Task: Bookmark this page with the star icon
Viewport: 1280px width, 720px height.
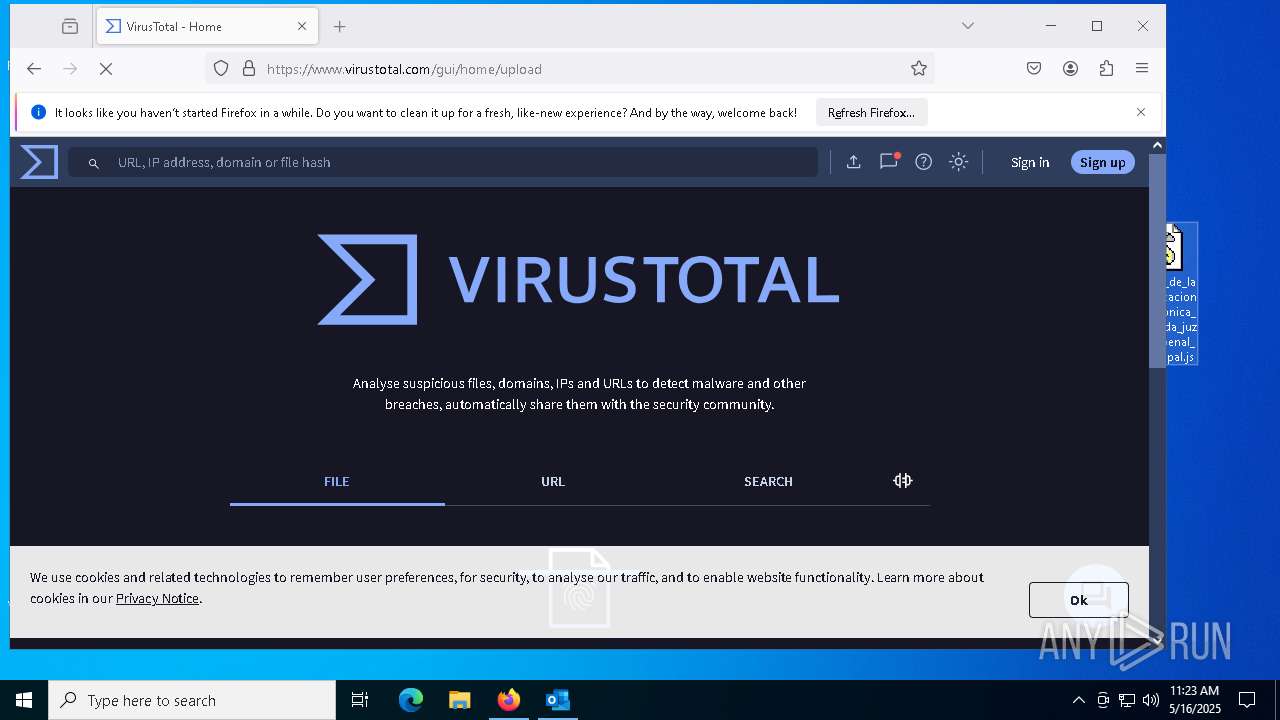Action: (919, 68)
